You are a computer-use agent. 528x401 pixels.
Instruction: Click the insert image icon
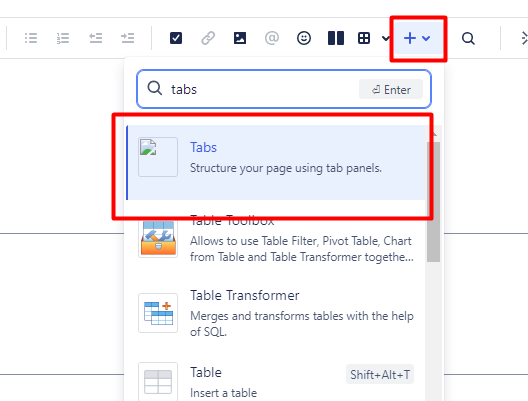click(x=240, y=38)
